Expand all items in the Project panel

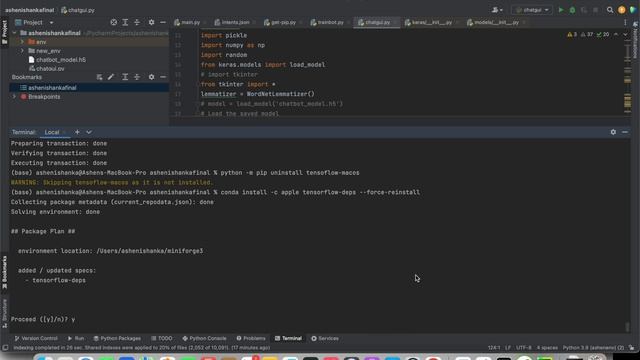coord(125,22)
